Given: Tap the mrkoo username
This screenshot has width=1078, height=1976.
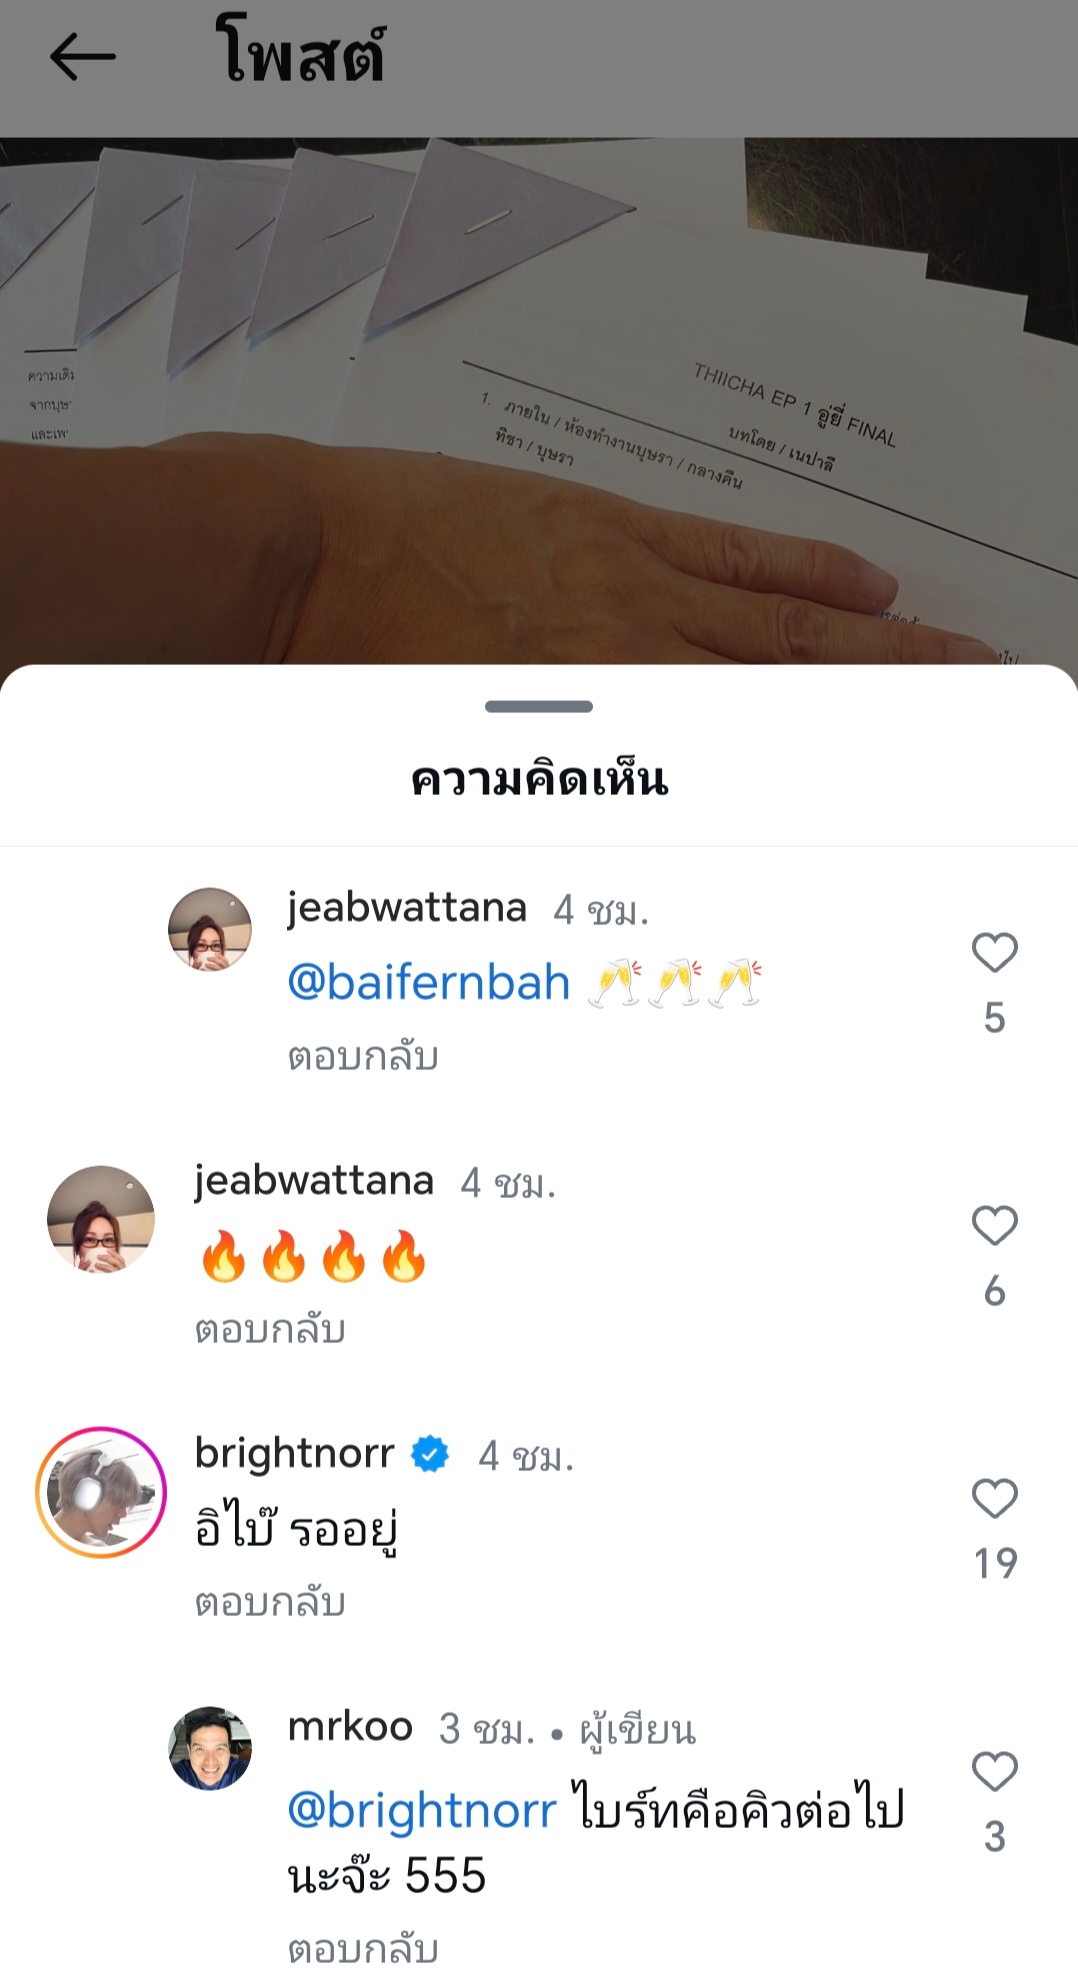Looking at the screenshot, I should (x=350, y=1727).
